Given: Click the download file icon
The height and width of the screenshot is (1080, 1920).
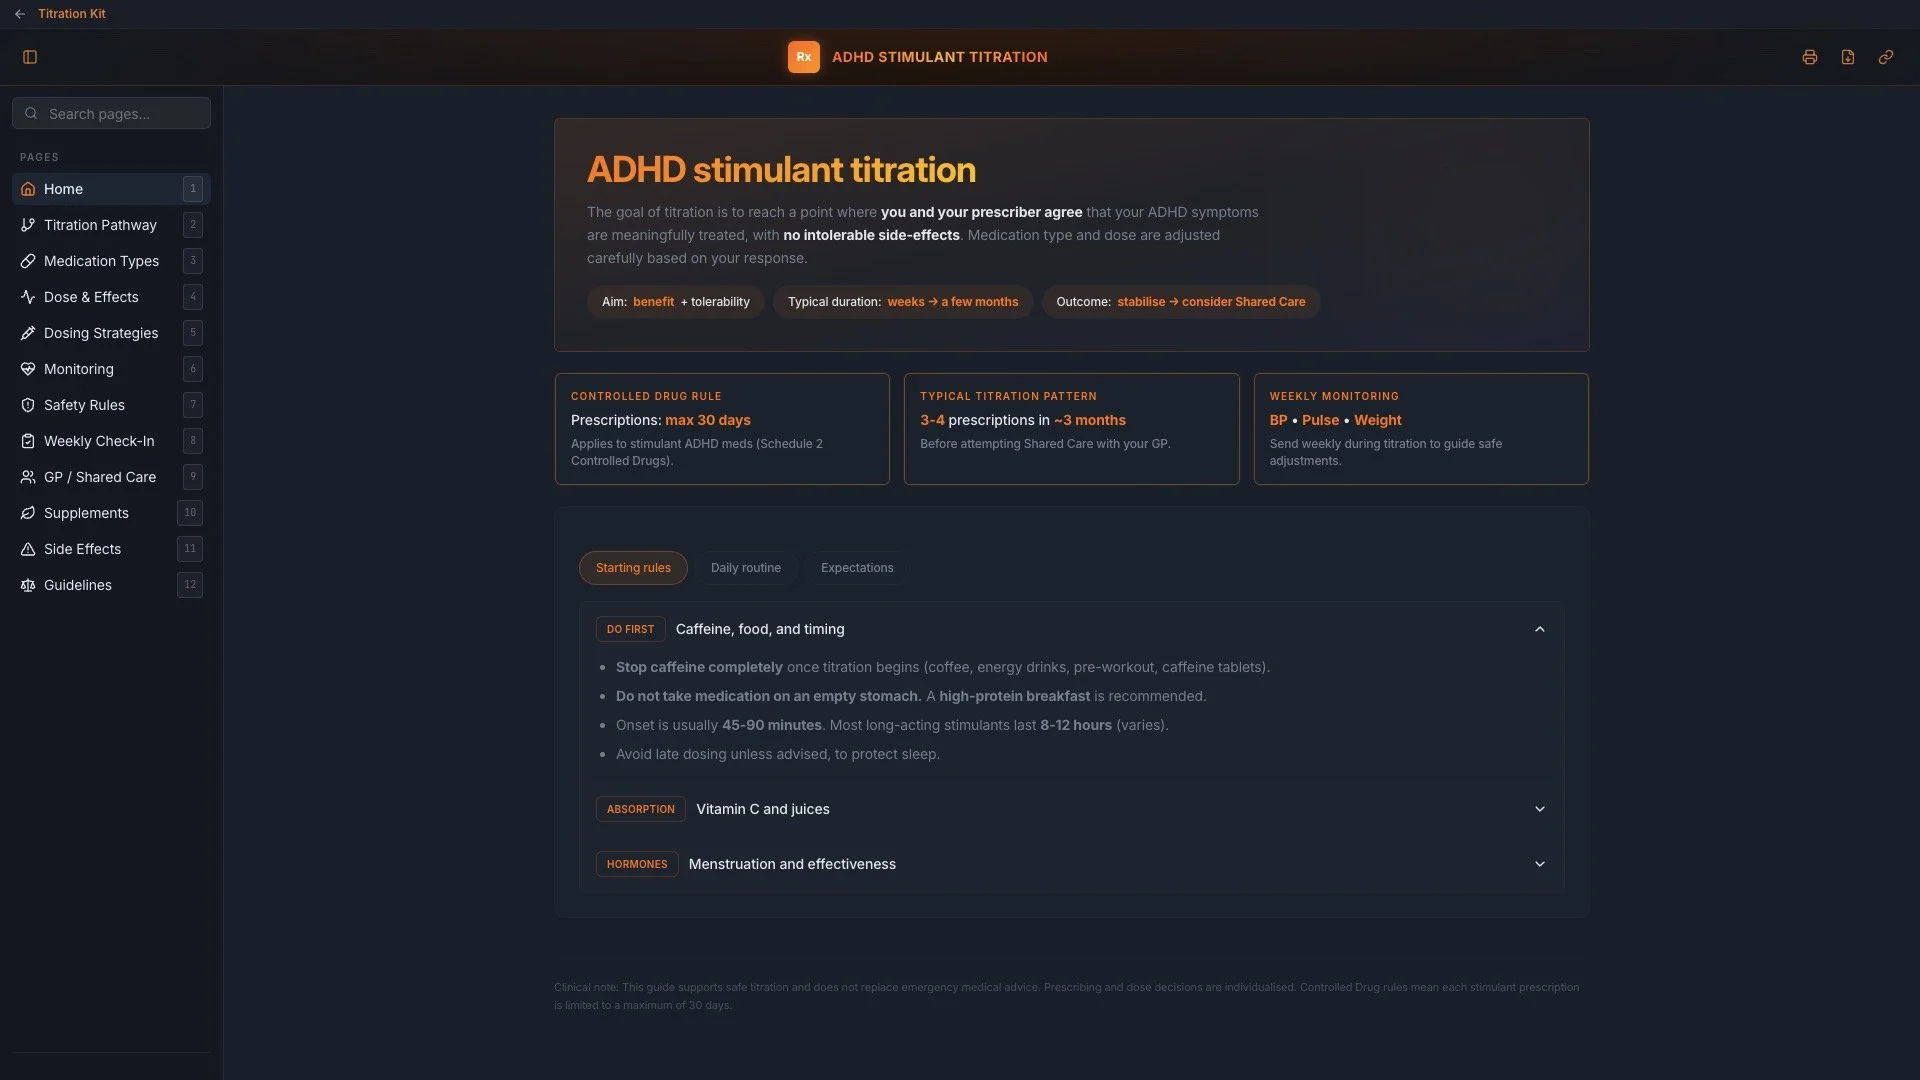Looking at the screenshot, I should [x=1847, y=57].
